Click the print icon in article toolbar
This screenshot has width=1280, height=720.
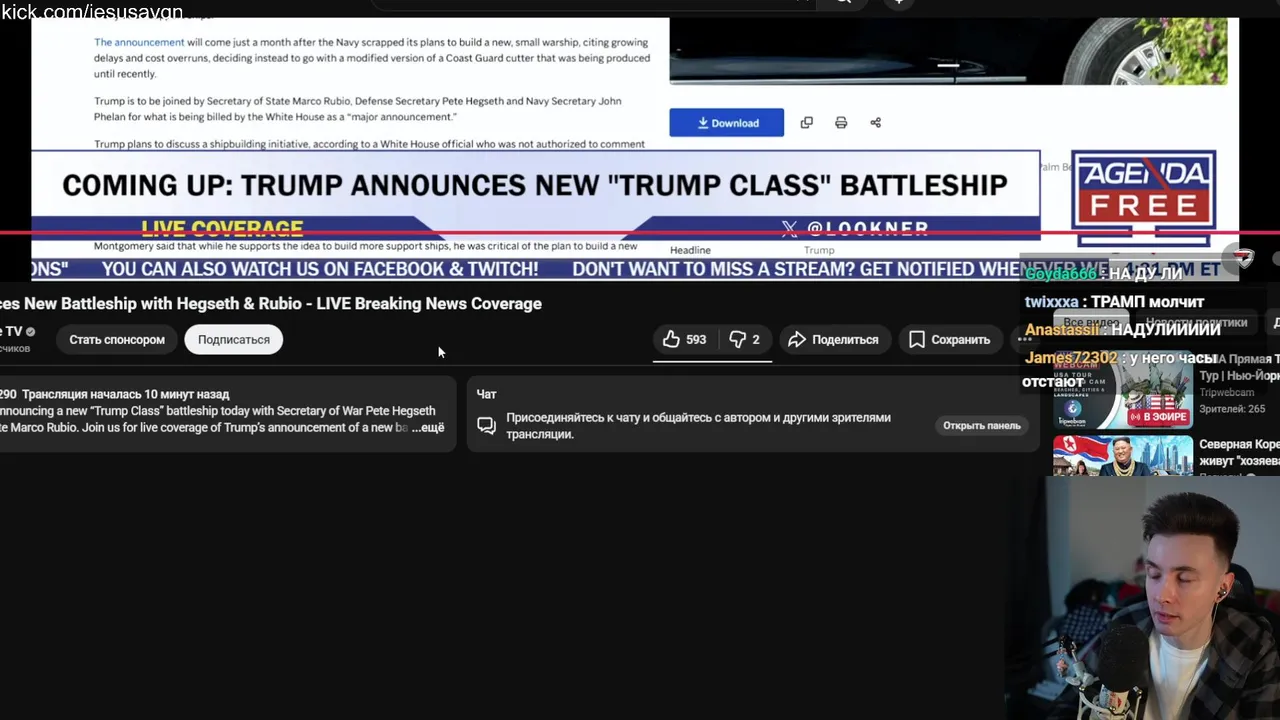tap(841, 123)
